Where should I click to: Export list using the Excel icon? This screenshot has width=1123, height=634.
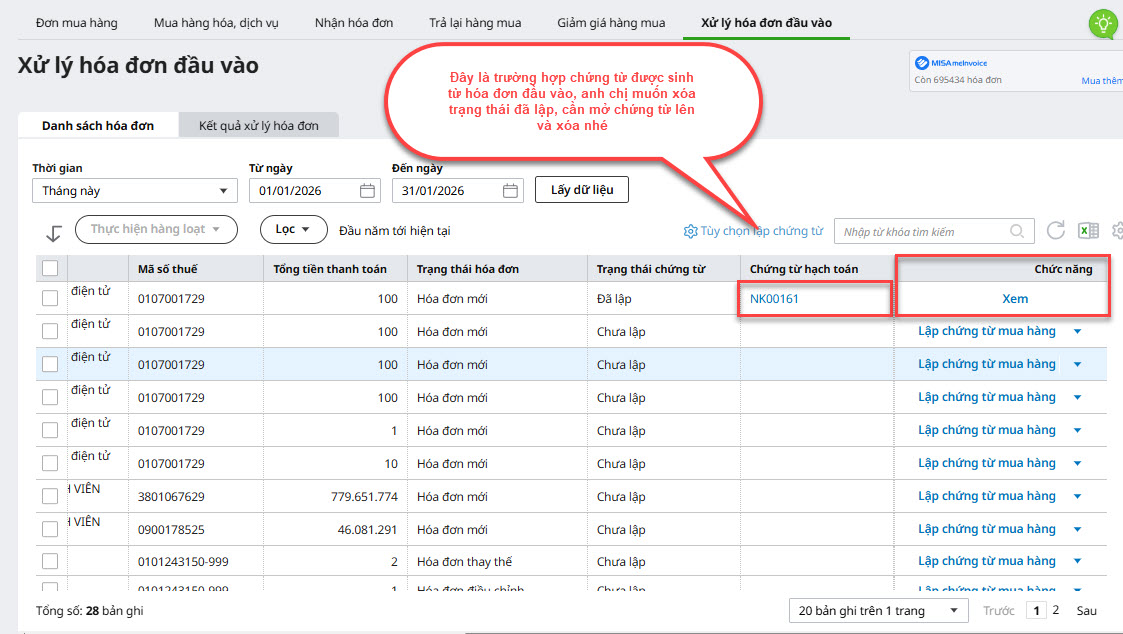(1087, 231)
